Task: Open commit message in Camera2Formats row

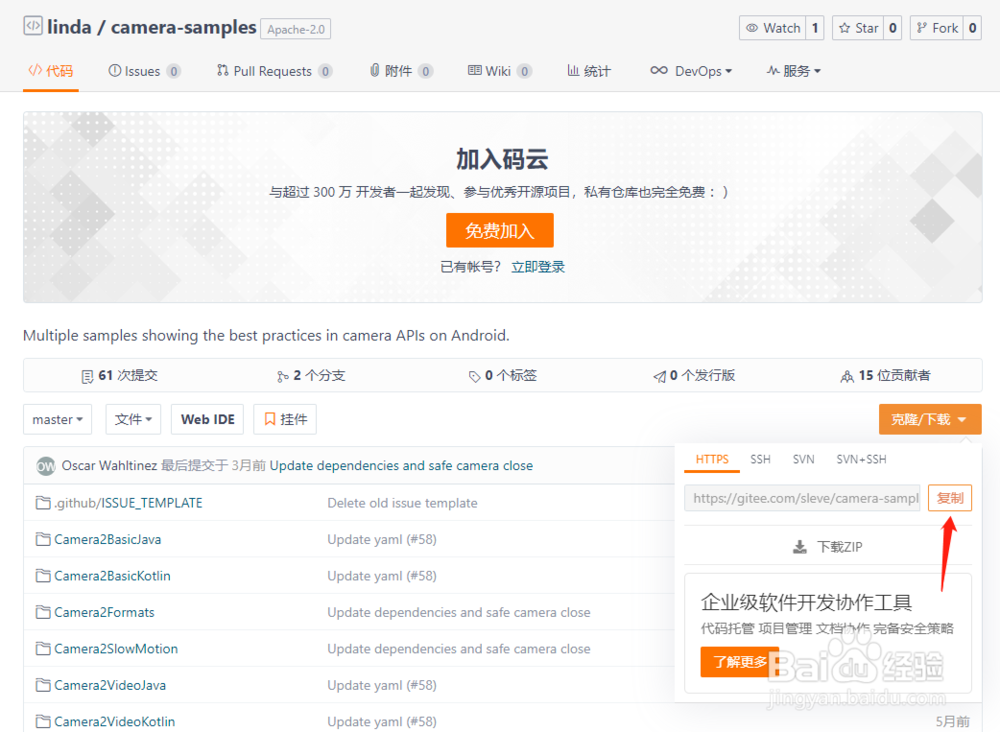Action: (459, 612)
